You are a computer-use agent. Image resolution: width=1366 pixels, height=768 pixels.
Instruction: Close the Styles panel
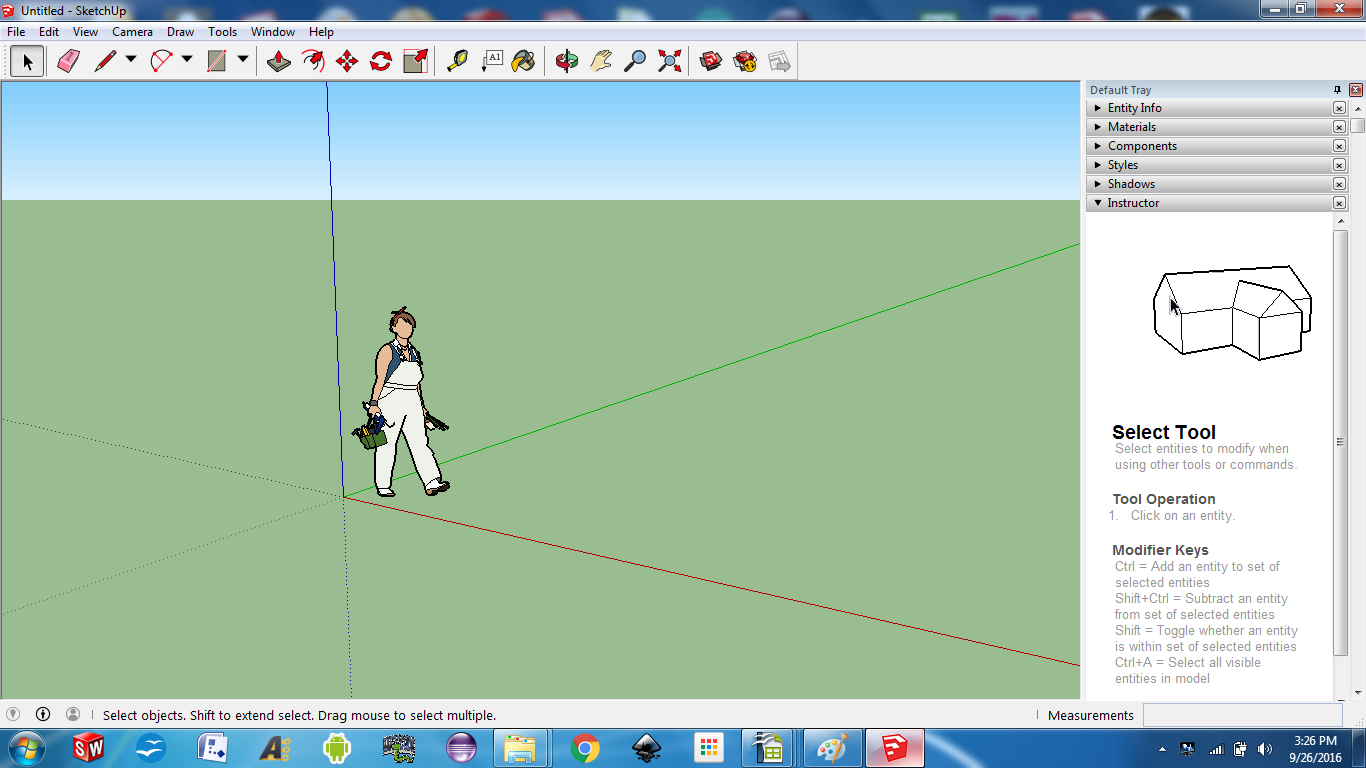point(1339,165)
